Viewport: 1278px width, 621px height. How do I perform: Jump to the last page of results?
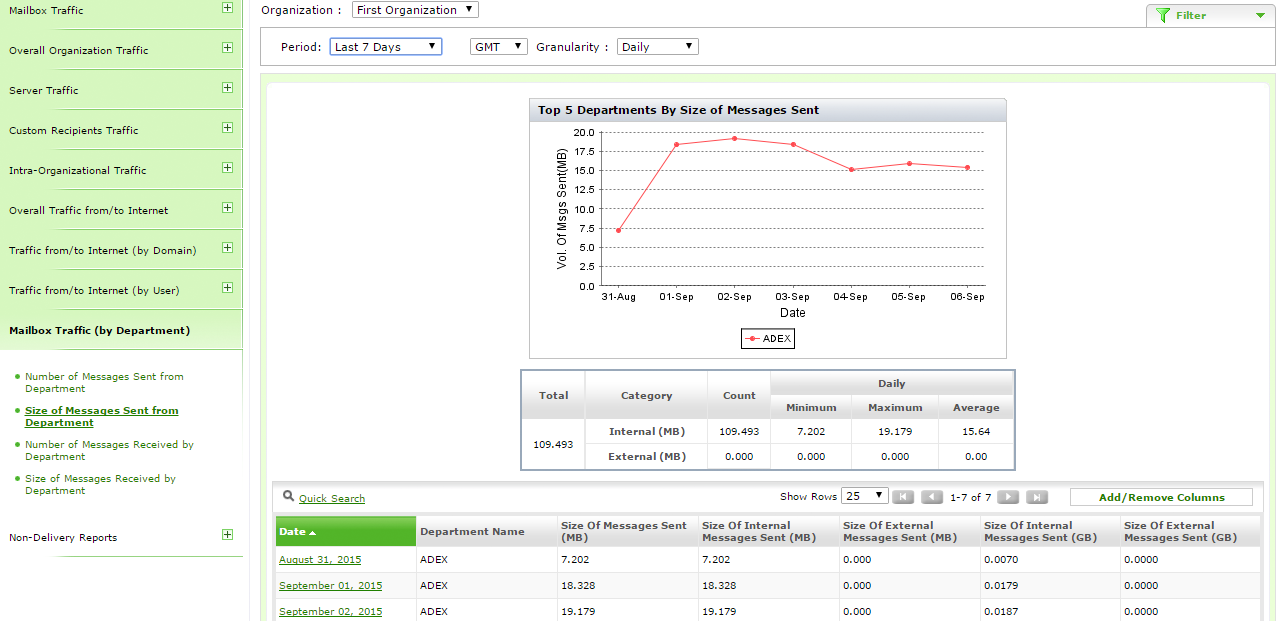[1037, 497]
